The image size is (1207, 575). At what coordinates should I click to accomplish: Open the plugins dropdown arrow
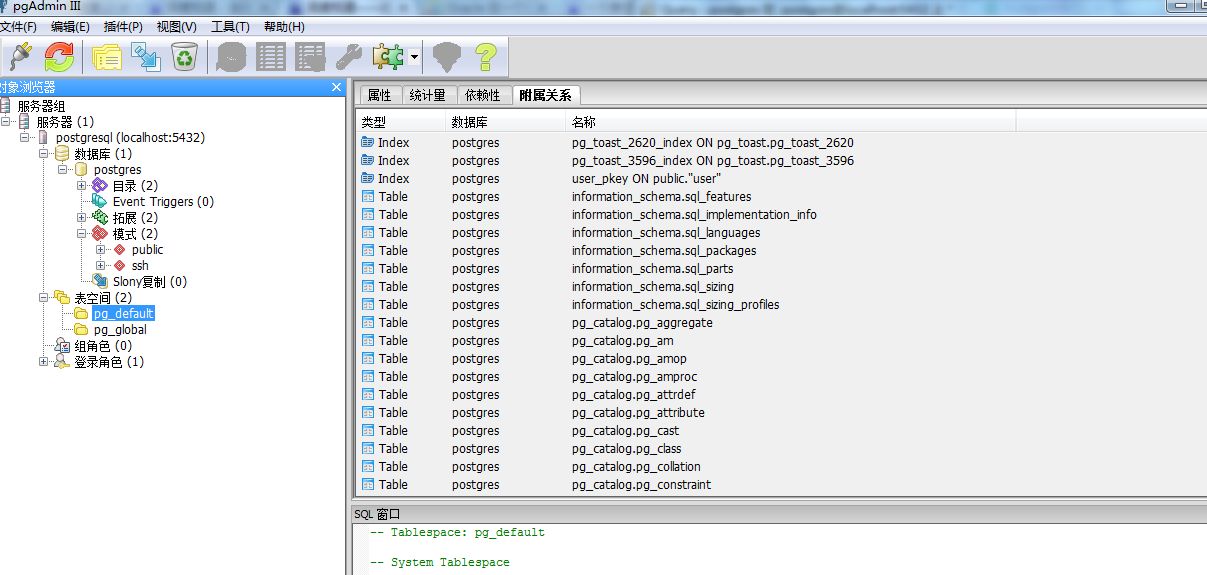[414, 57]
